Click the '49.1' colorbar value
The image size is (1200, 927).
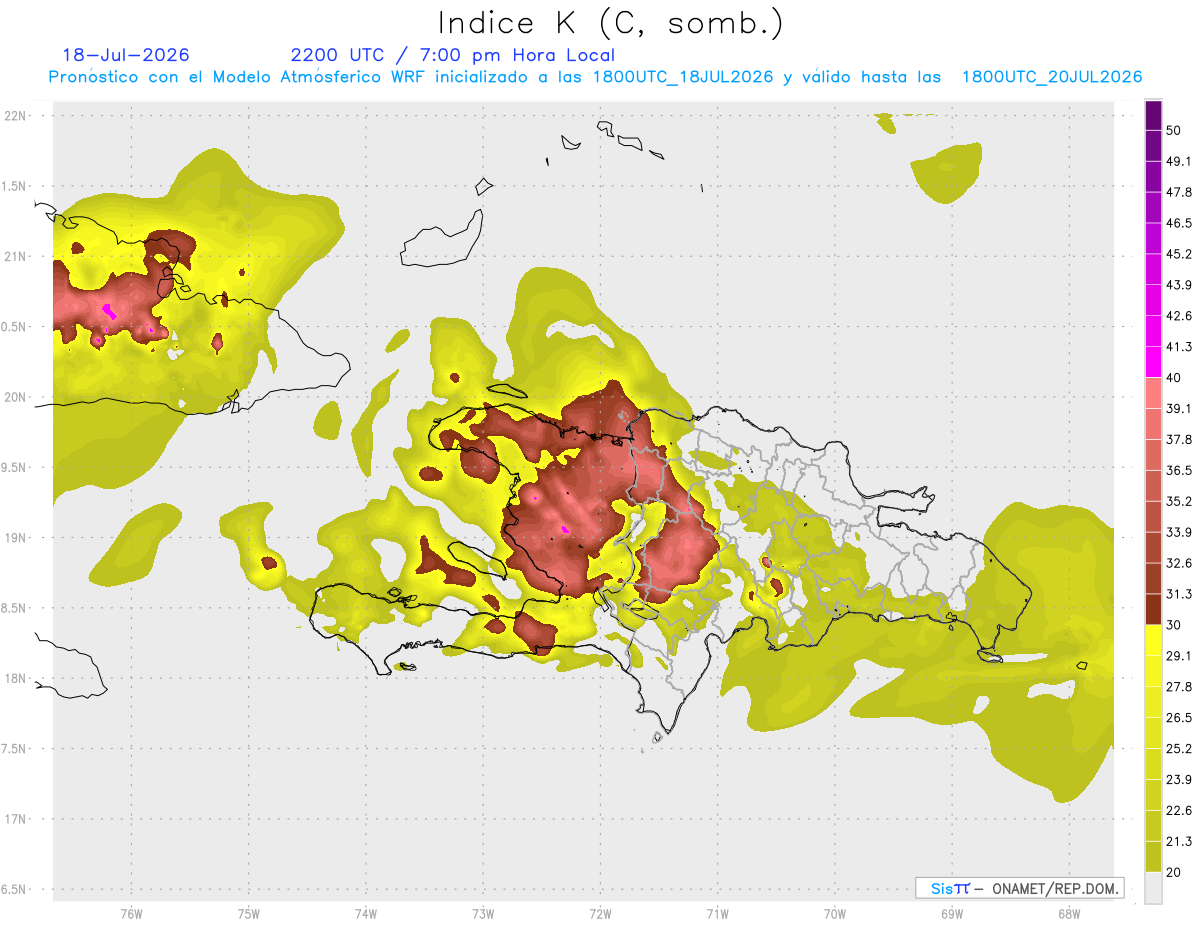click(x=1179, y=161)
